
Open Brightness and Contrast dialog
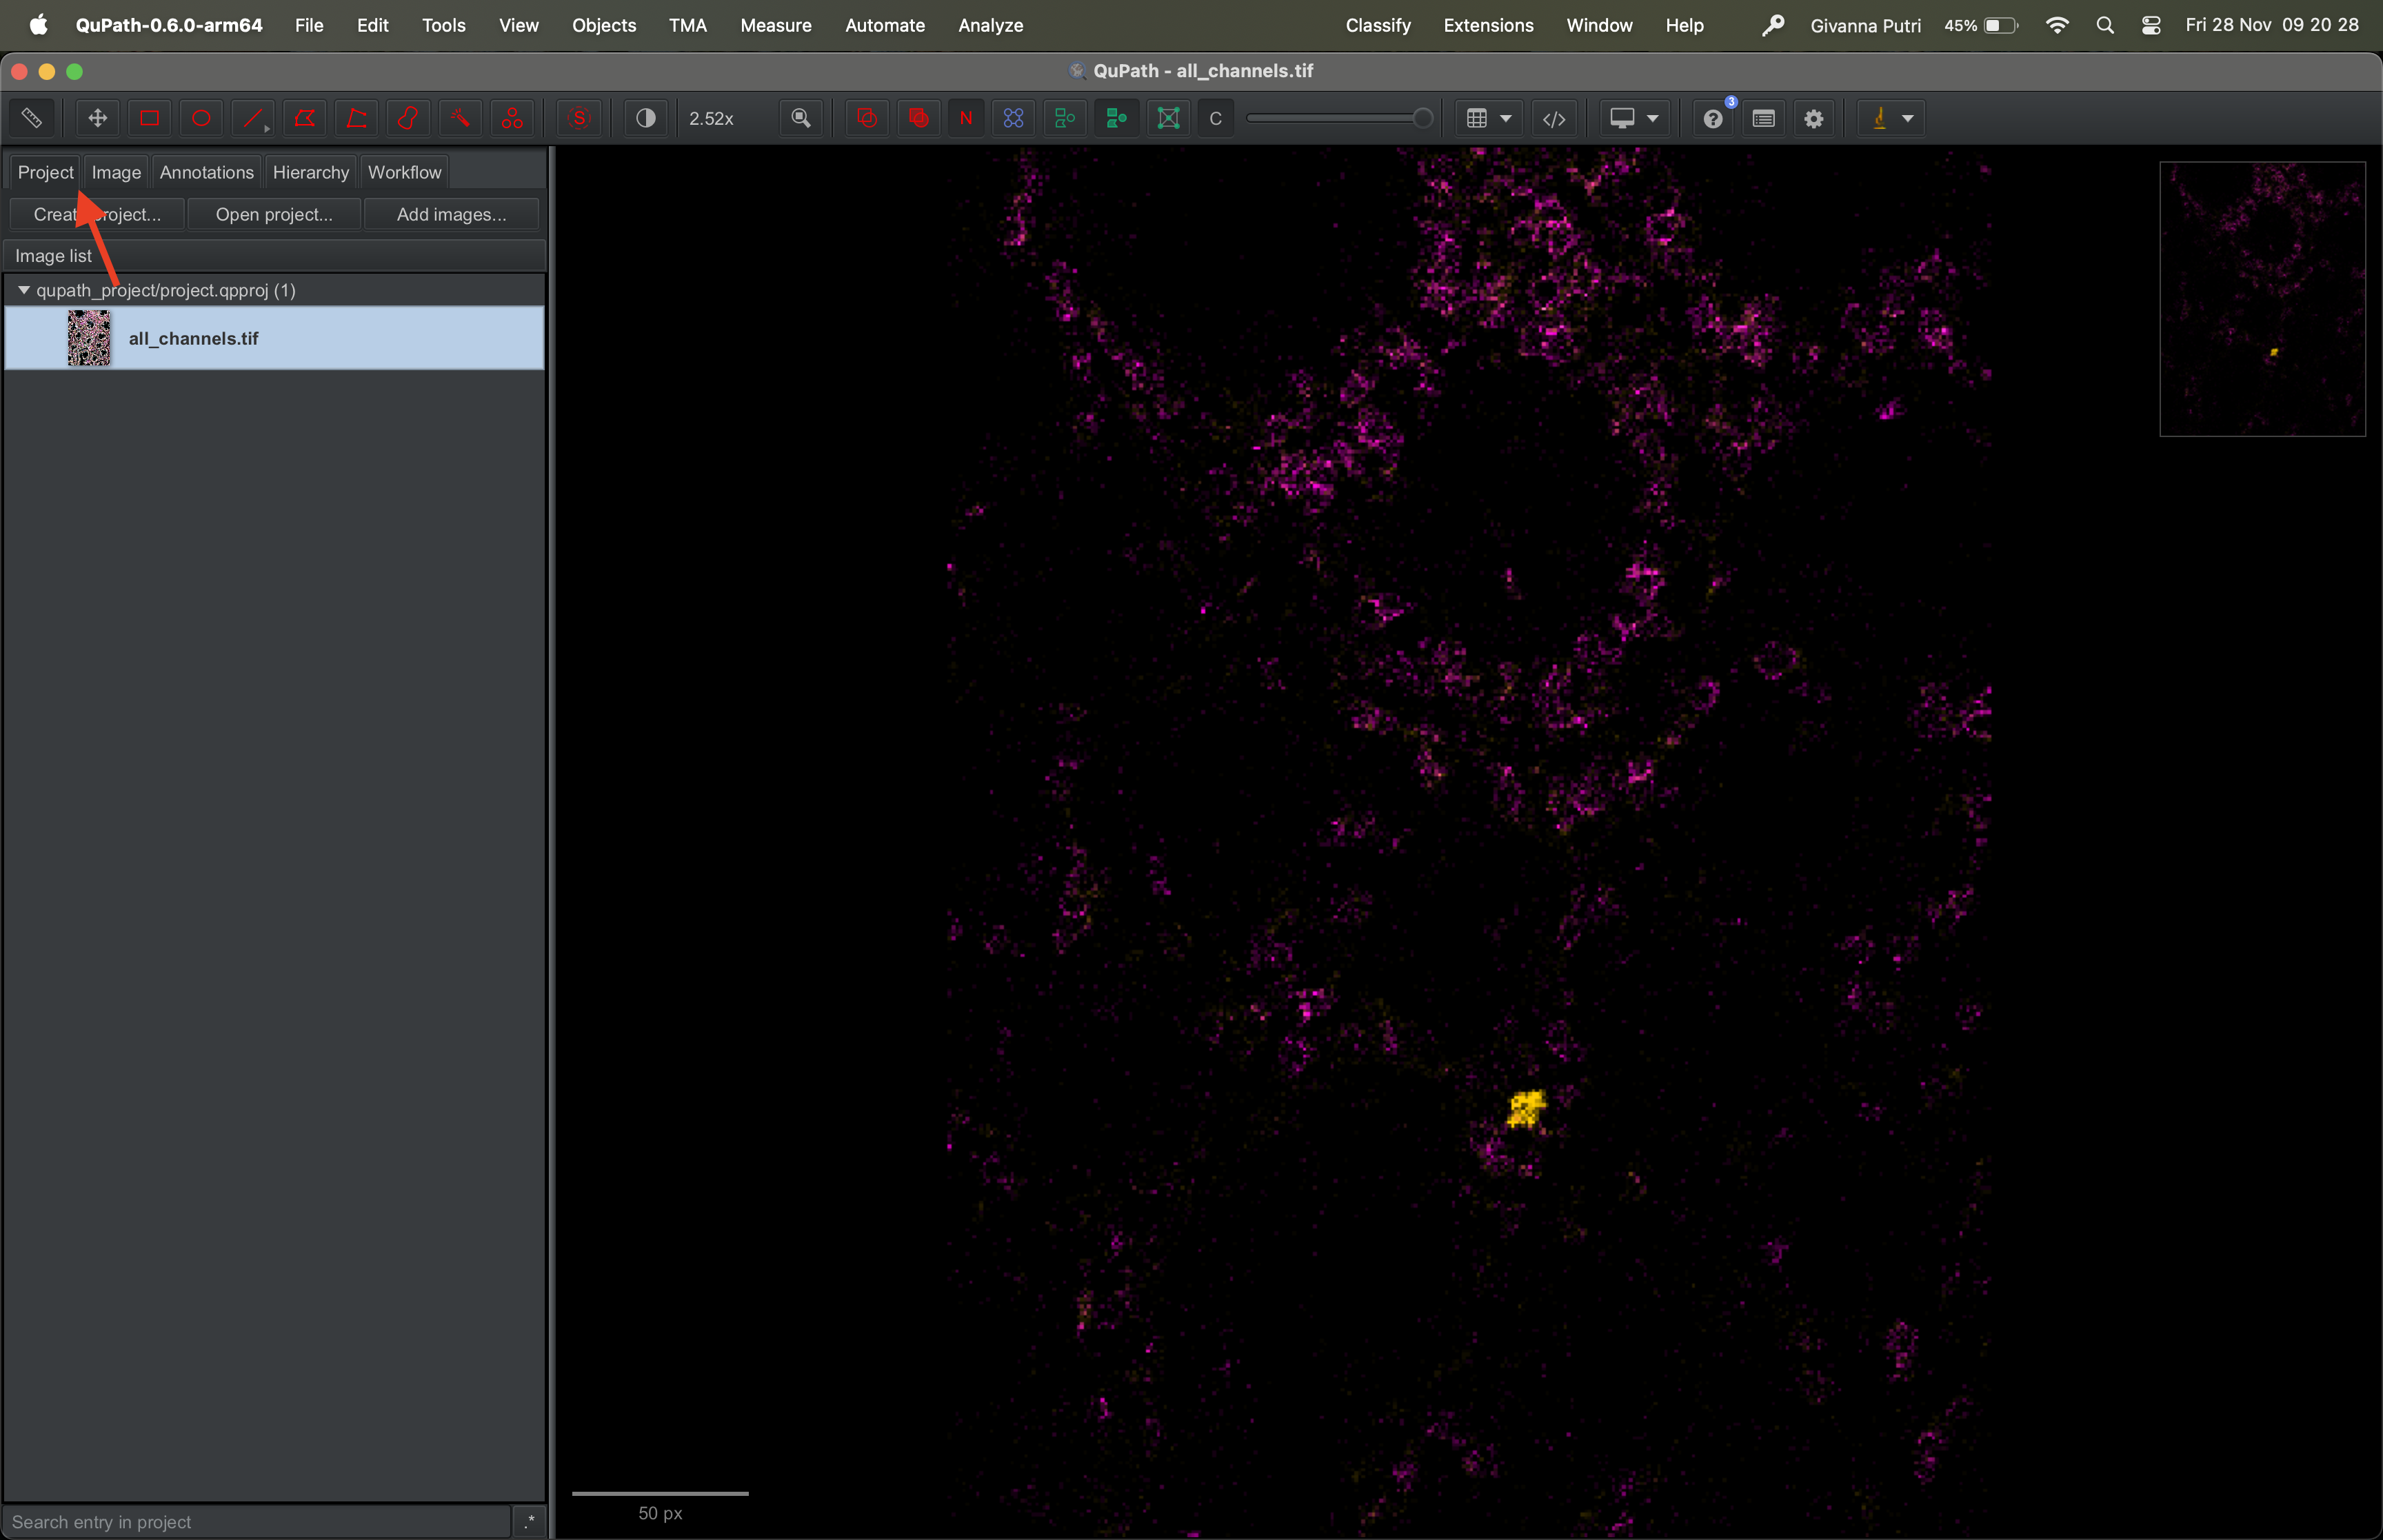pyautogui.click(x=646, y=118)
